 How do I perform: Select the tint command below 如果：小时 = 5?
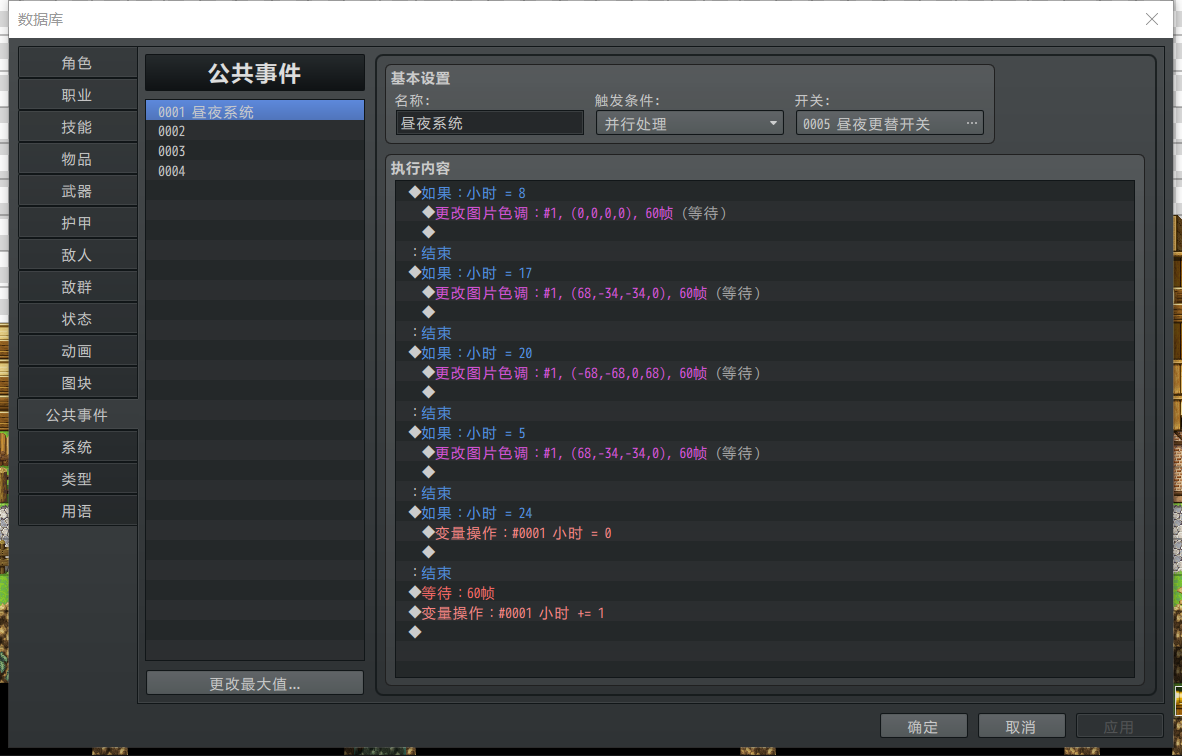tap(765, 453)
